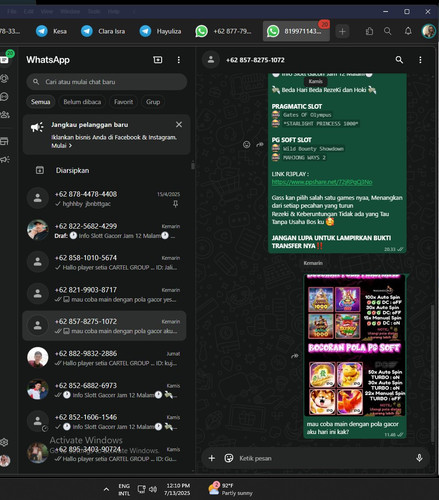Open chat with +62 821-9903-8717
This screenshot has height=500, width=439.
click(104, 294)
